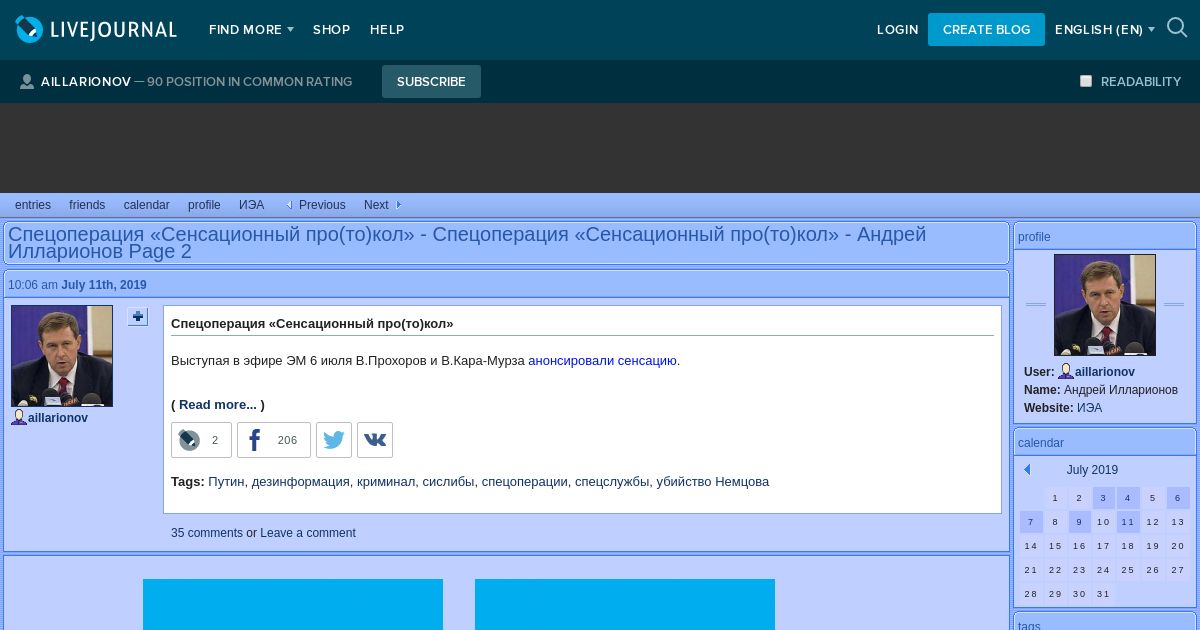The height and width of the screenshot is (630, 1200).
Task: Click the left blue advertisement banner
Action: 293,604
